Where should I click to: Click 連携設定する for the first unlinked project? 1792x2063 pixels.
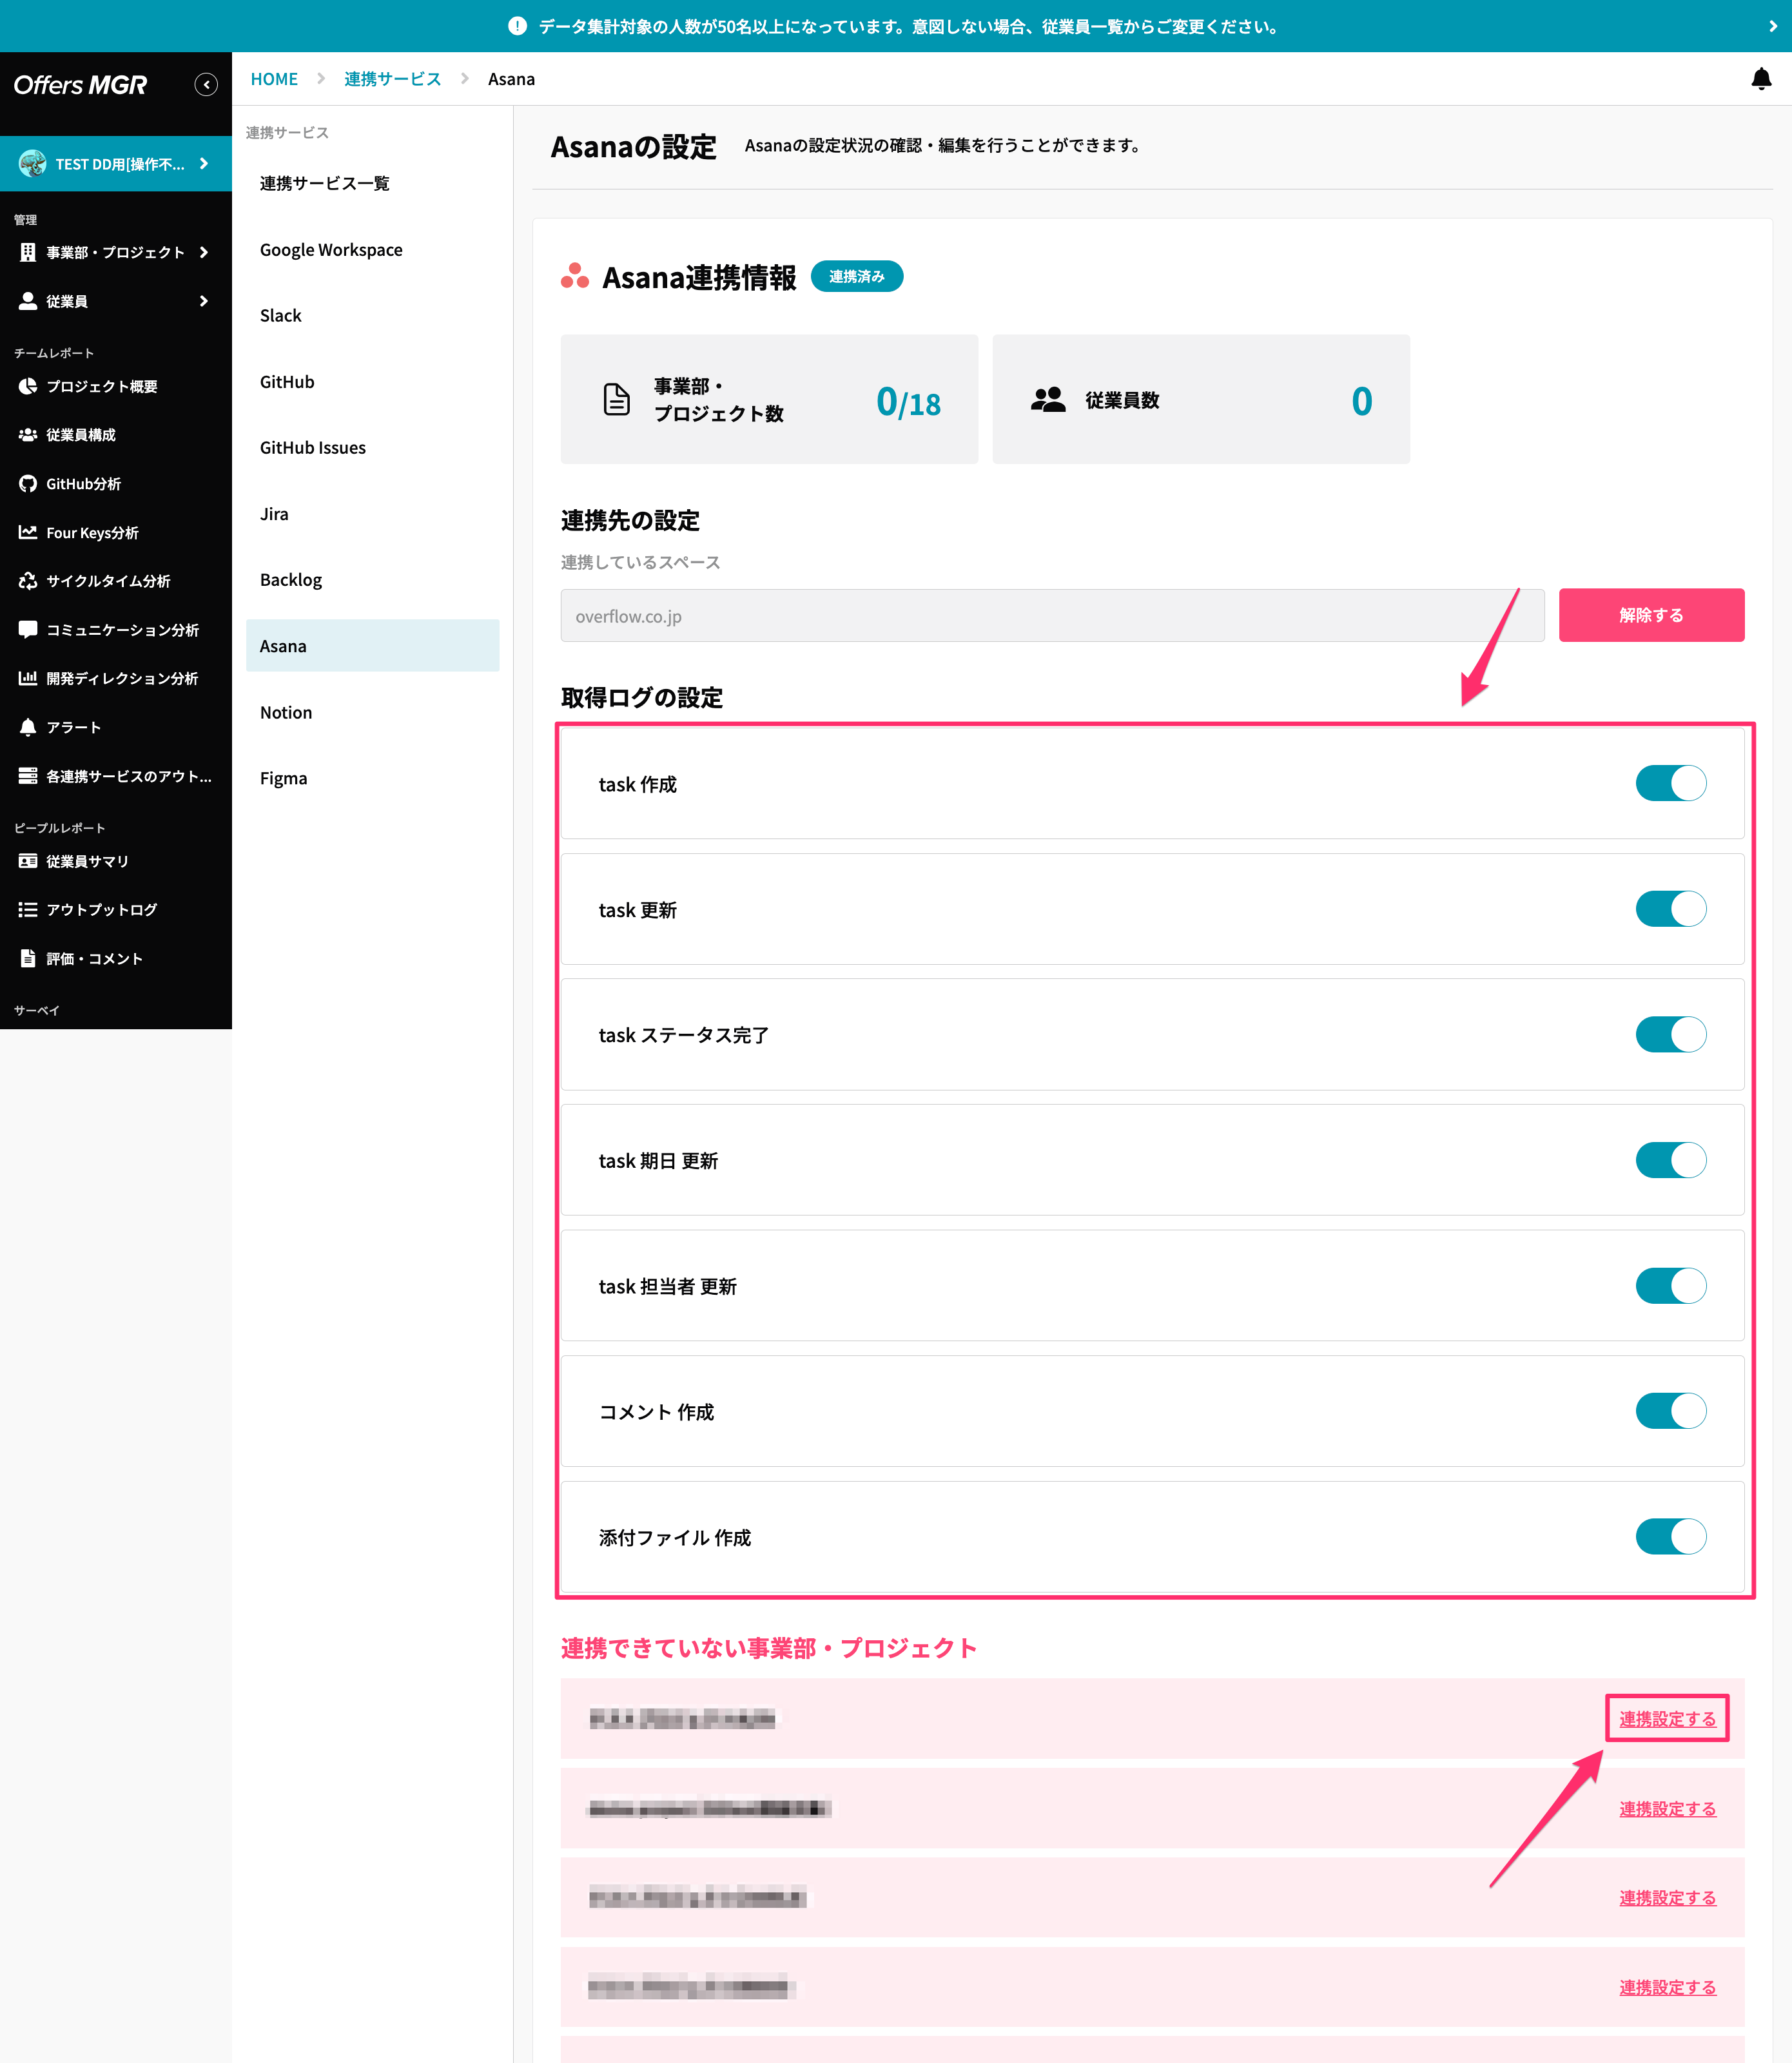point(1667,1718)
